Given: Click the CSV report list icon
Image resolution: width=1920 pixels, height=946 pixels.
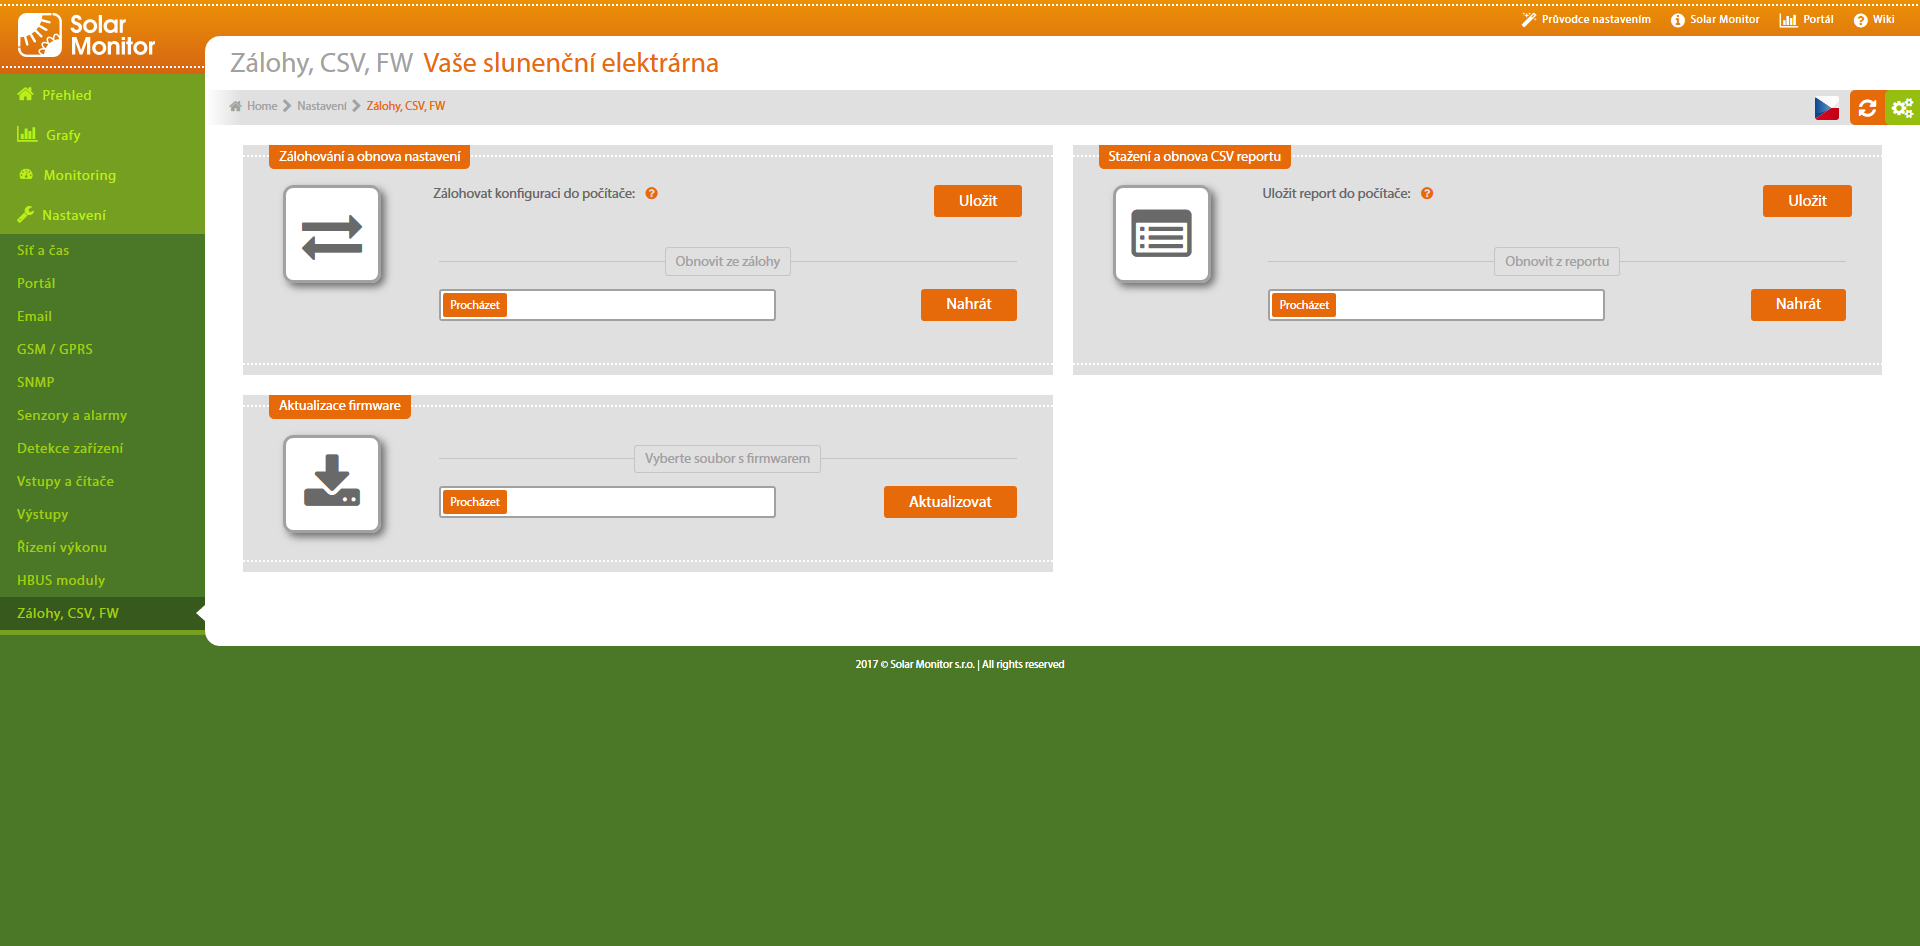Looking at the screenshot, I should [1161, 235].
